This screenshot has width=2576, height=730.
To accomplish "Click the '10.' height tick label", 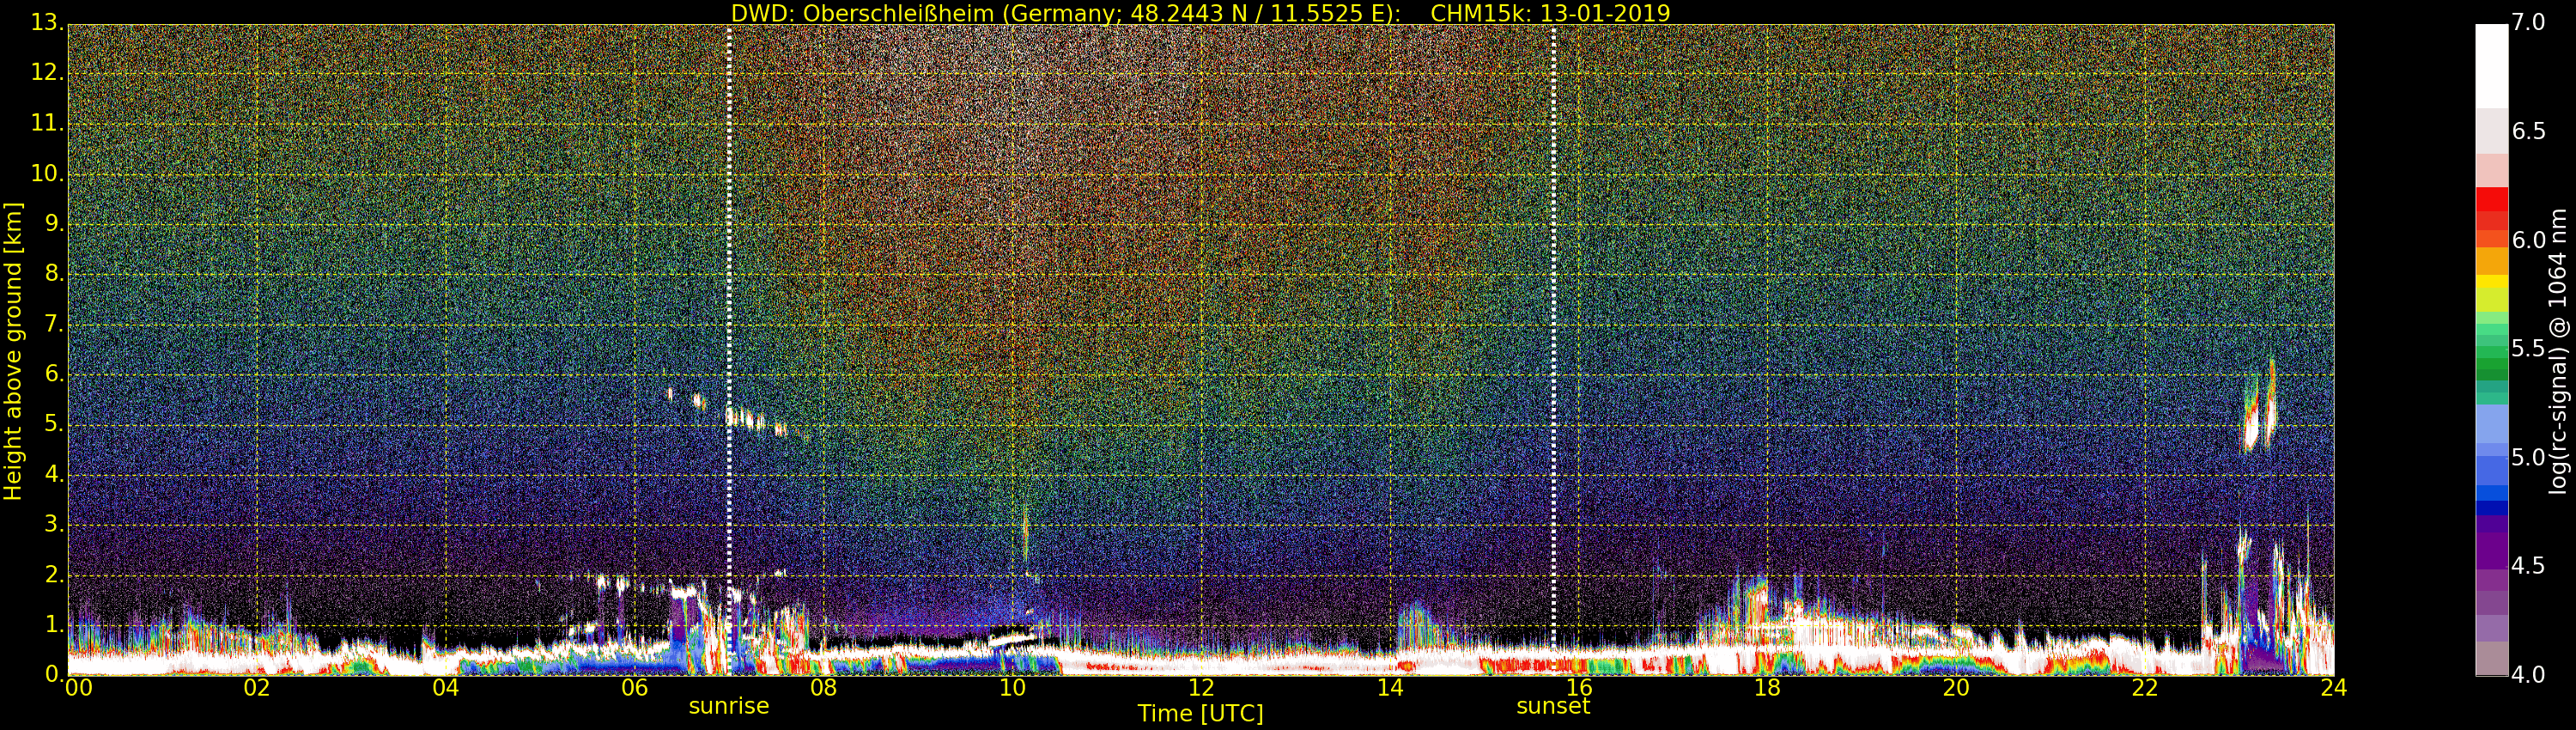I will (x=46, y=173).
